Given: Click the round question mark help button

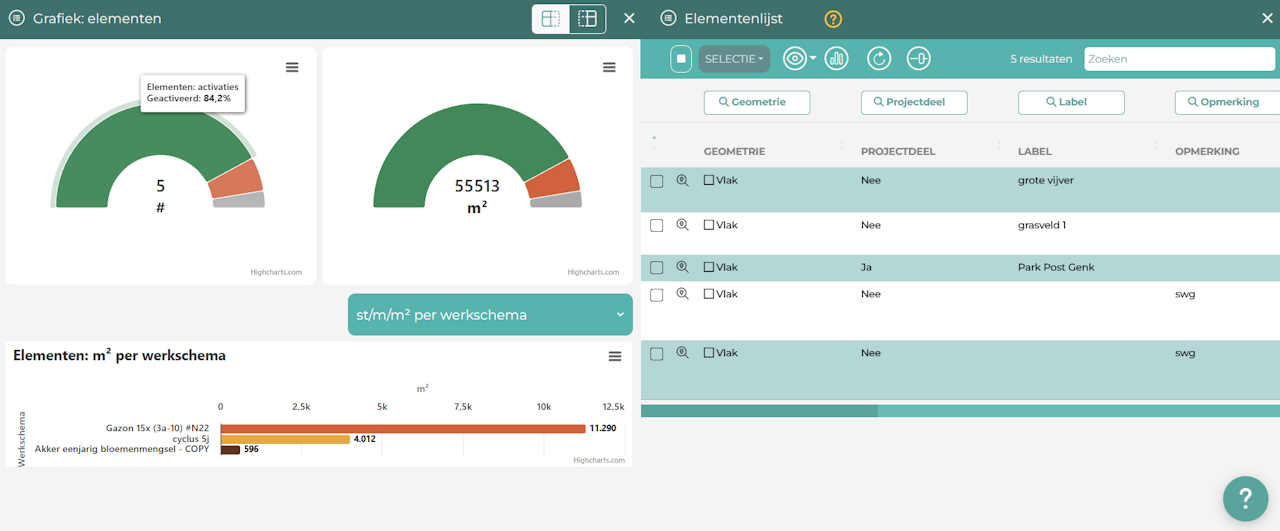Looking at the screenshot, I should tap(1246, 497).
